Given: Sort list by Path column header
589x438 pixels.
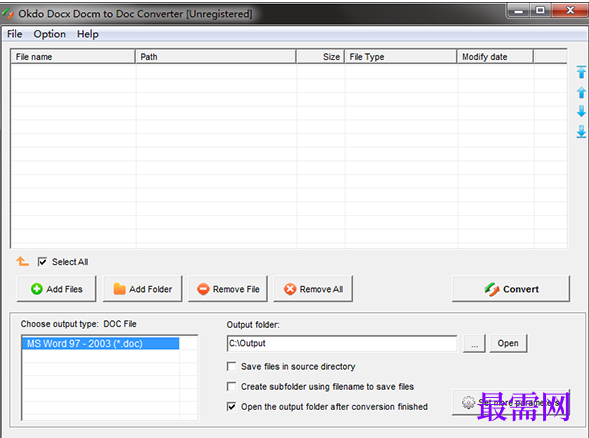Looking at the screenshot, I should pos(216,57).
